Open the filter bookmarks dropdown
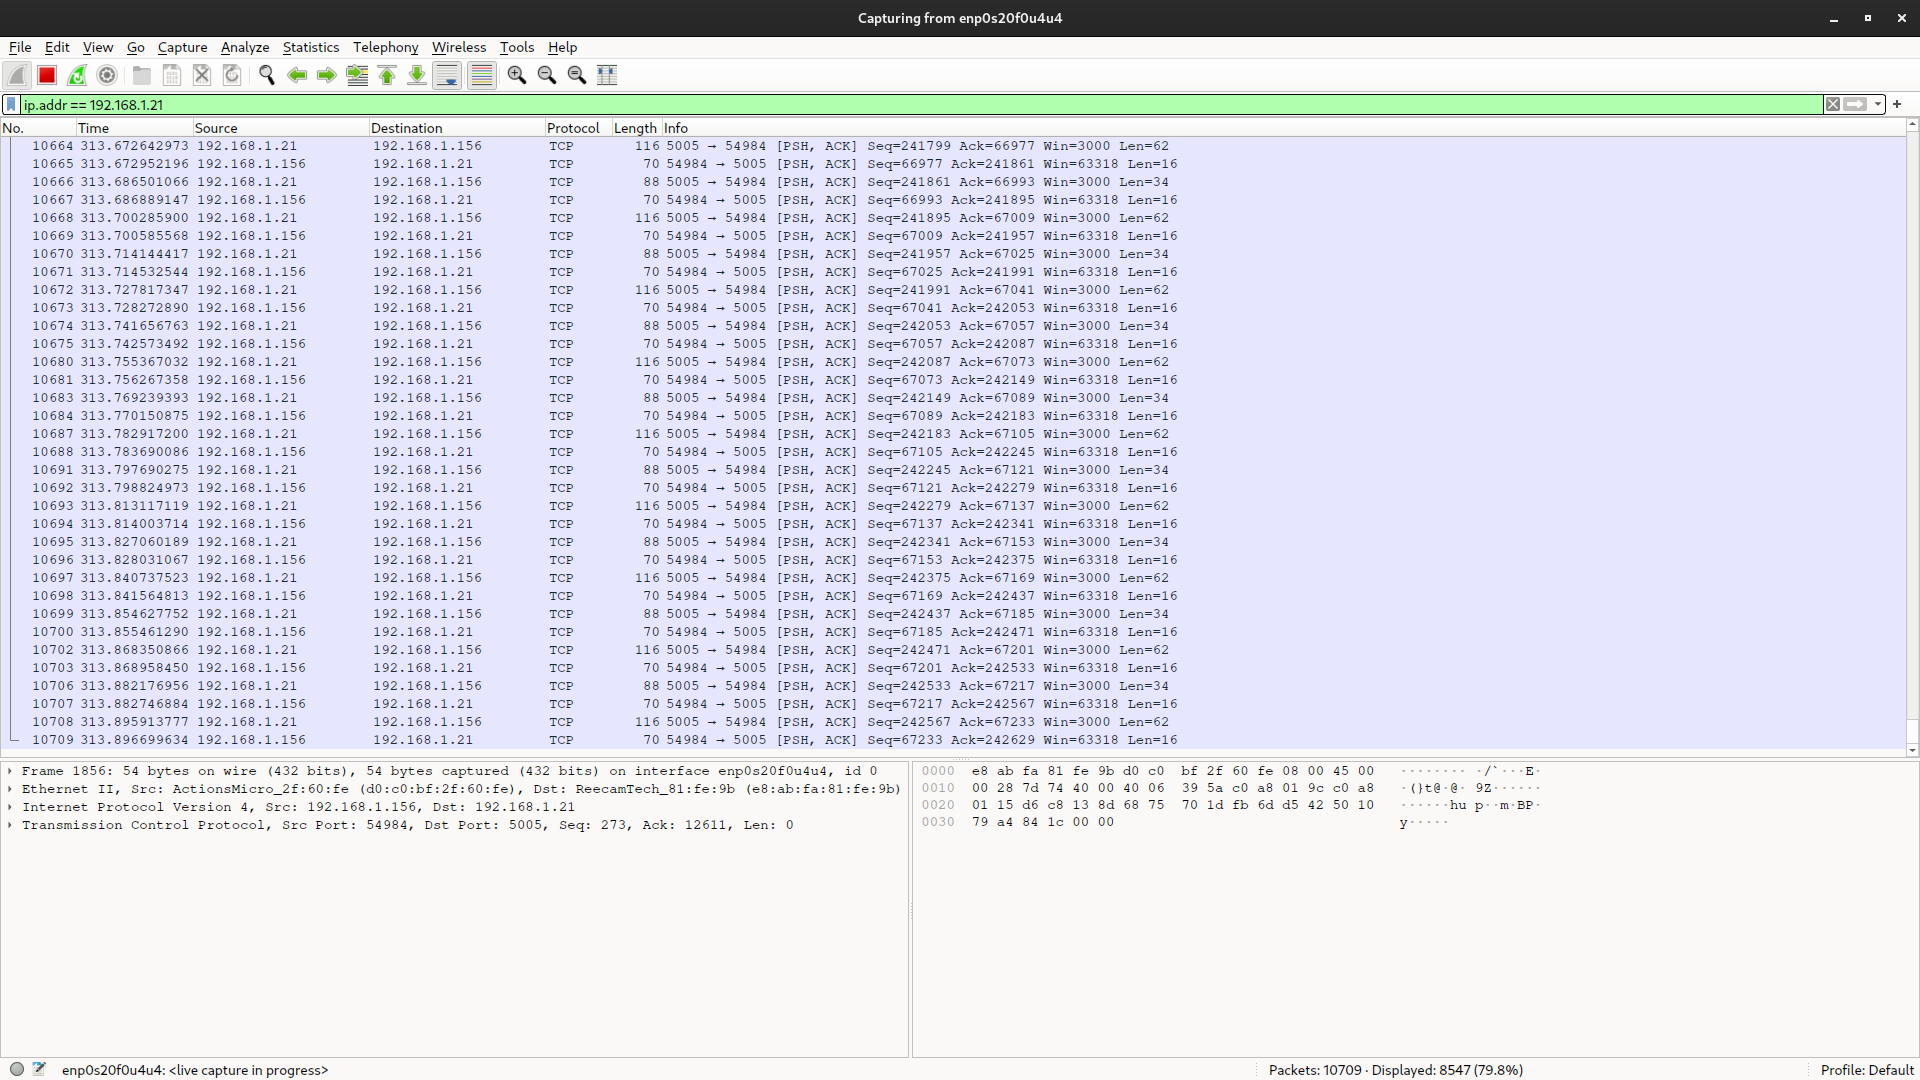This screenshot has height=1080, width=1920. [11, 104]
